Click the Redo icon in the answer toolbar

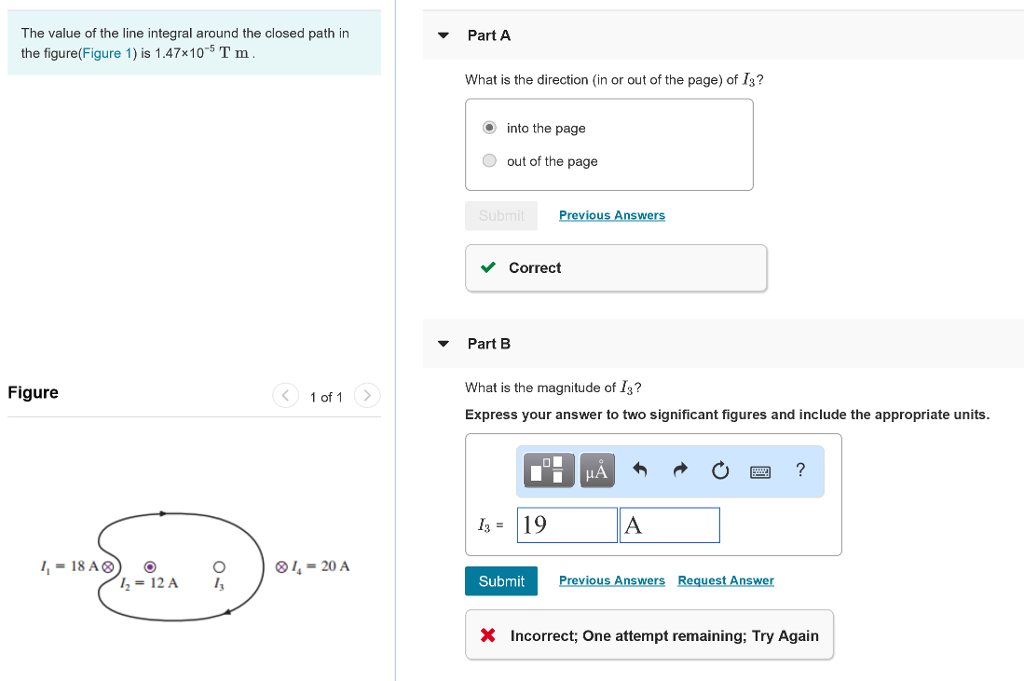[679, 470]
